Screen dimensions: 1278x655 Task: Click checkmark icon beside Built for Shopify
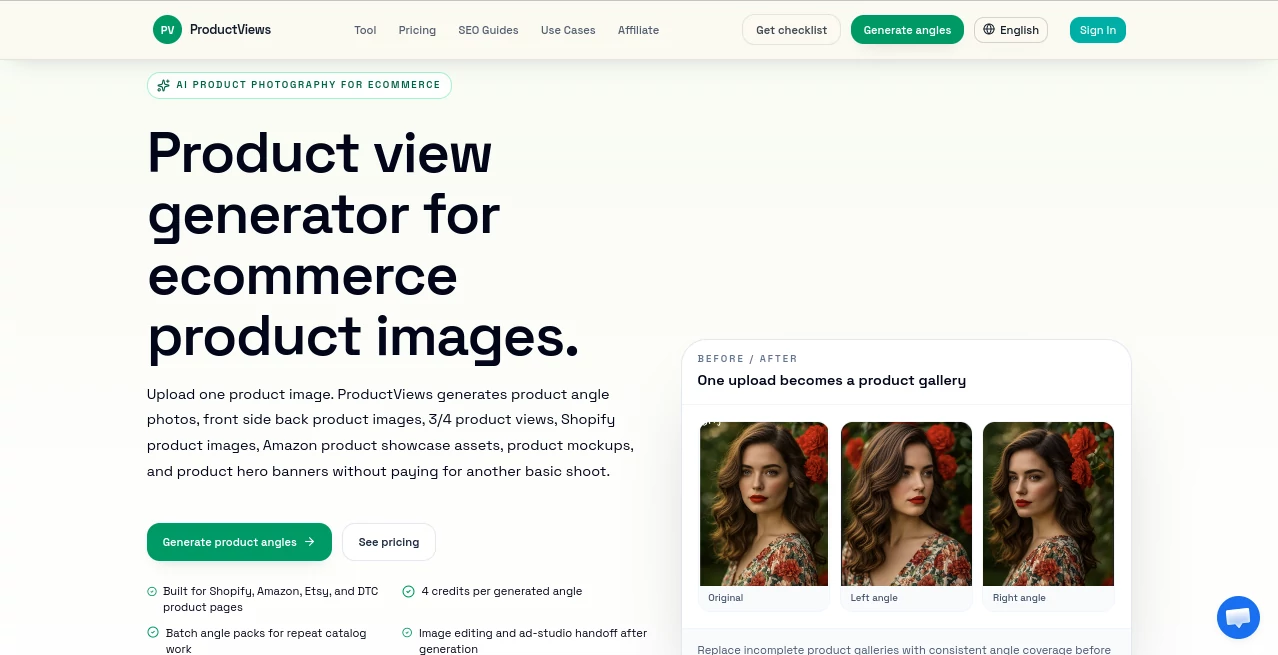tap(152, 592)
